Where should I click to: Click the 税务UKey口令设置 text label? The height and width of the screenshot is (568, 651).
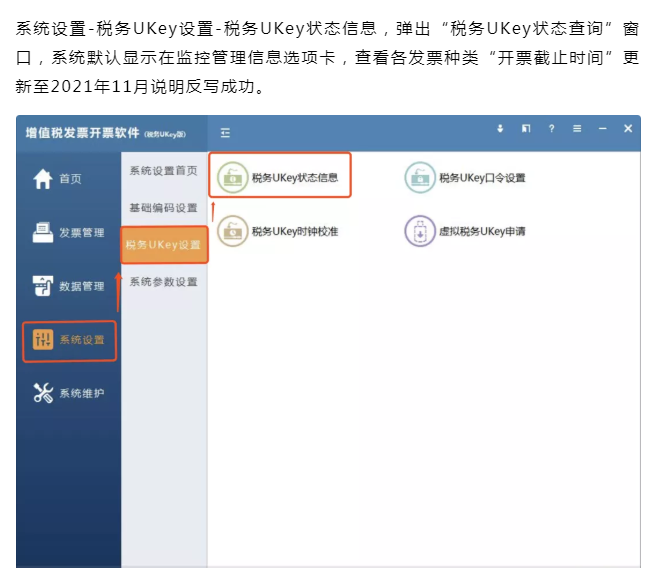coord(482,178)
